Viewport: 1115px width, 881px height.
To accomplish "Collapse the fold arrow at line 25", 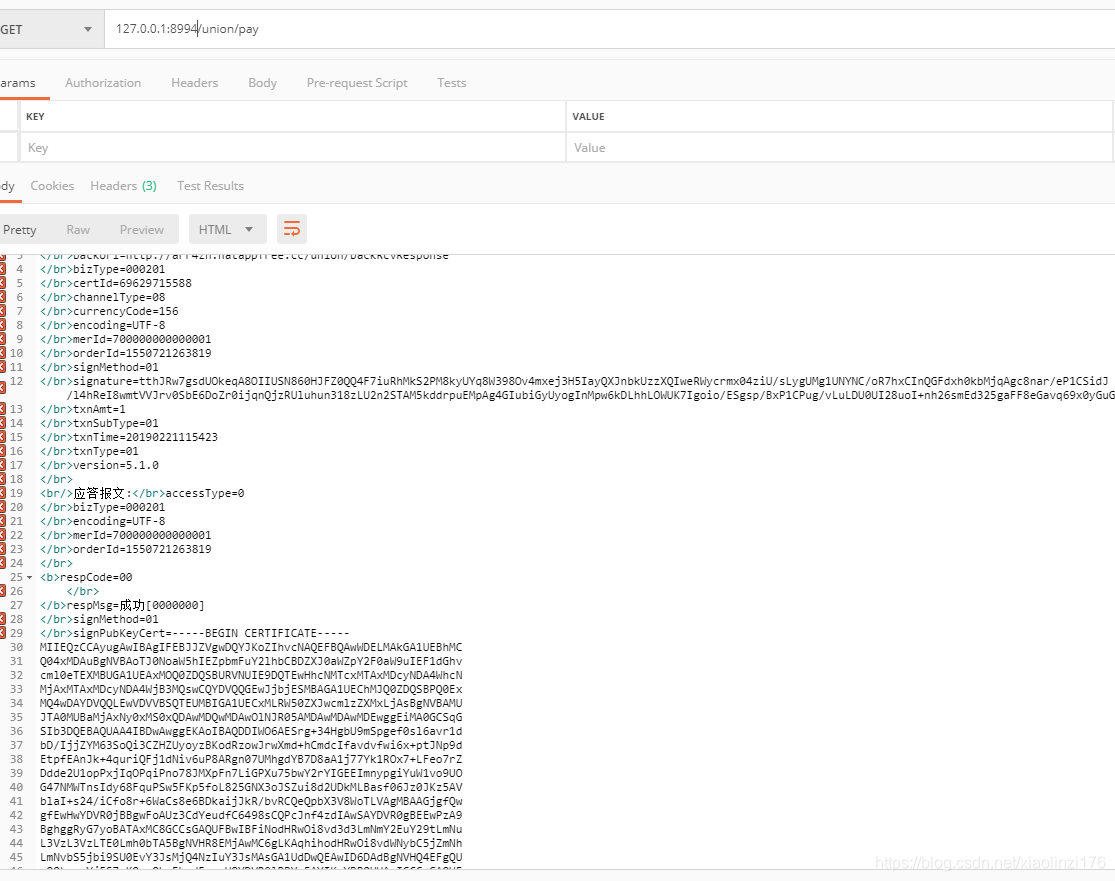I will pyautogui.click(x=29, y=577).
